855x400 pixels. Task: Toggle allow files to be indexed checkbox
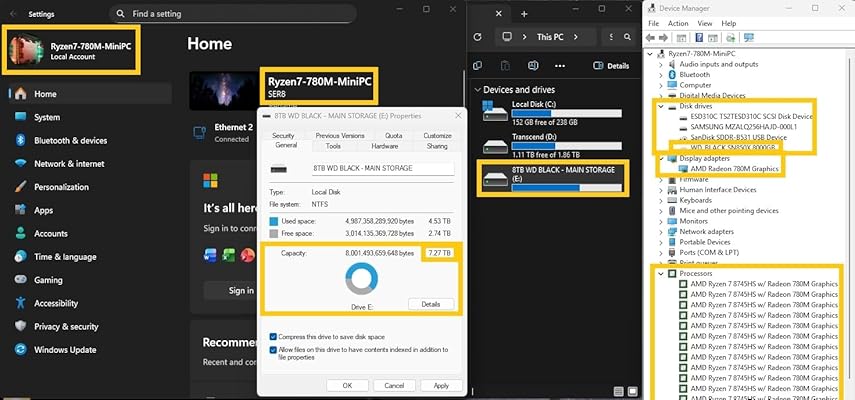tap(273, 350)
